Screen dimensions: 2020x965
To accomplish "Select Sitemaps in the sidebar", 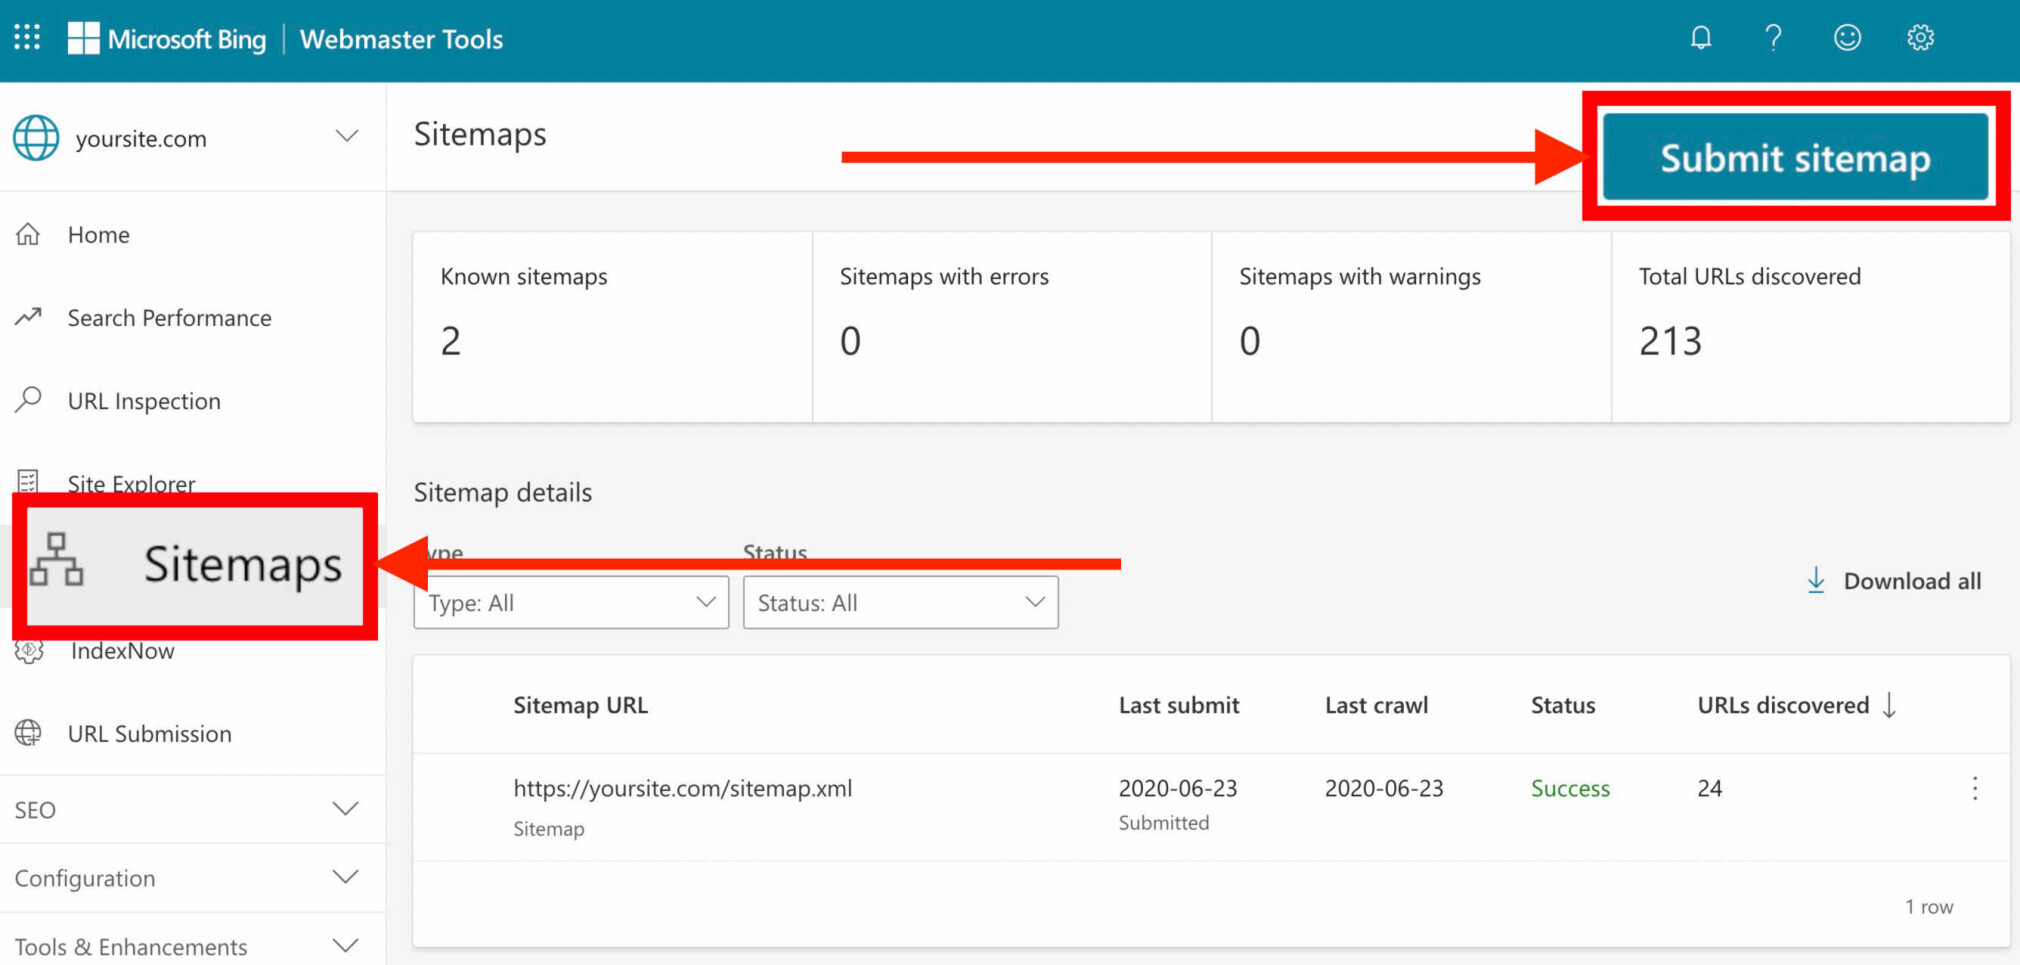I will pyautogui.click(x=242, y=563).
